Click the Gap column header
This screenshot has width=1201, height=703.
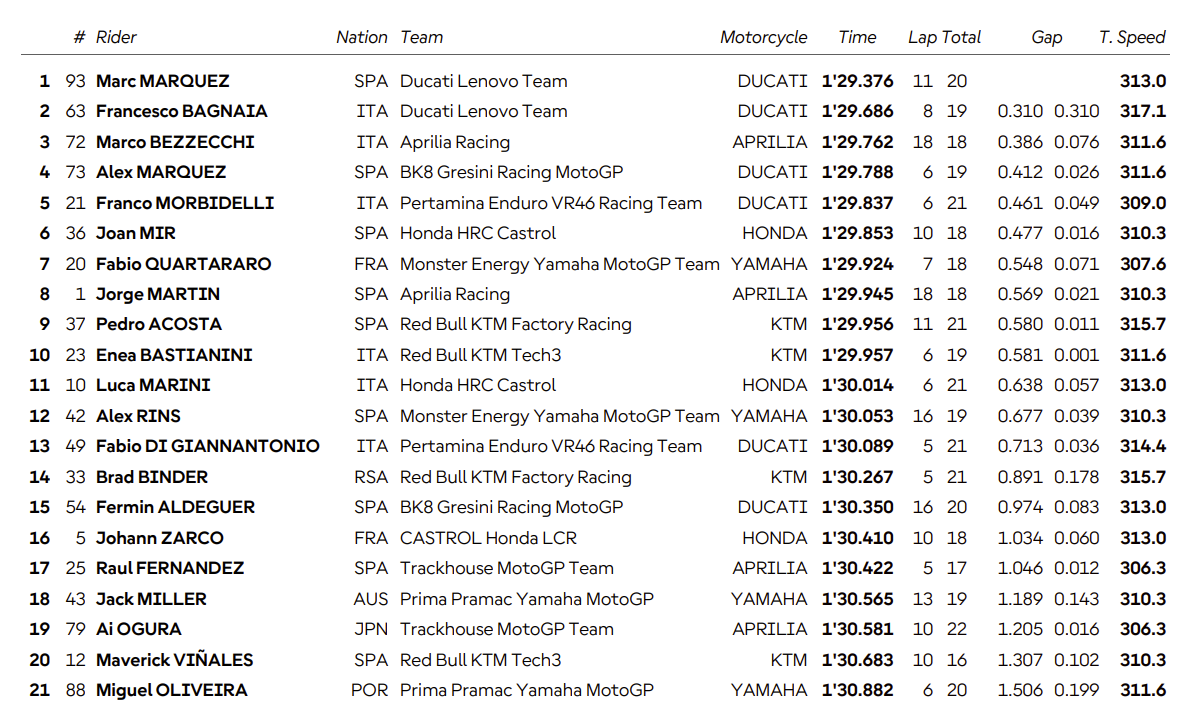[1046, 37]
